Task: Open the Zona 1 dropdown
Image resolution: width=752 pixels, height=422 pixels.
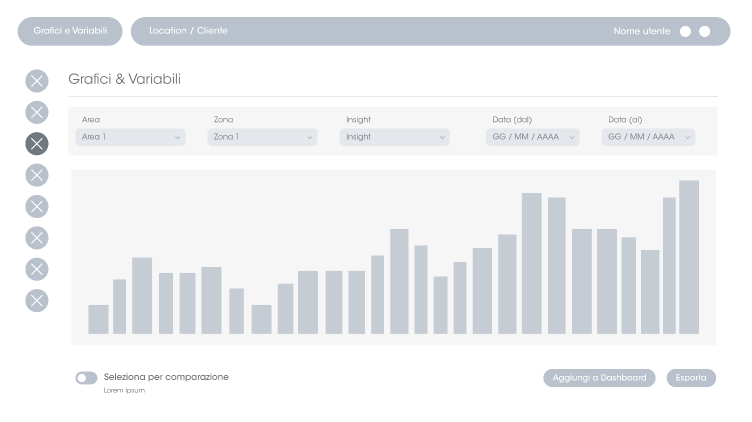Action: coord(262,137)
